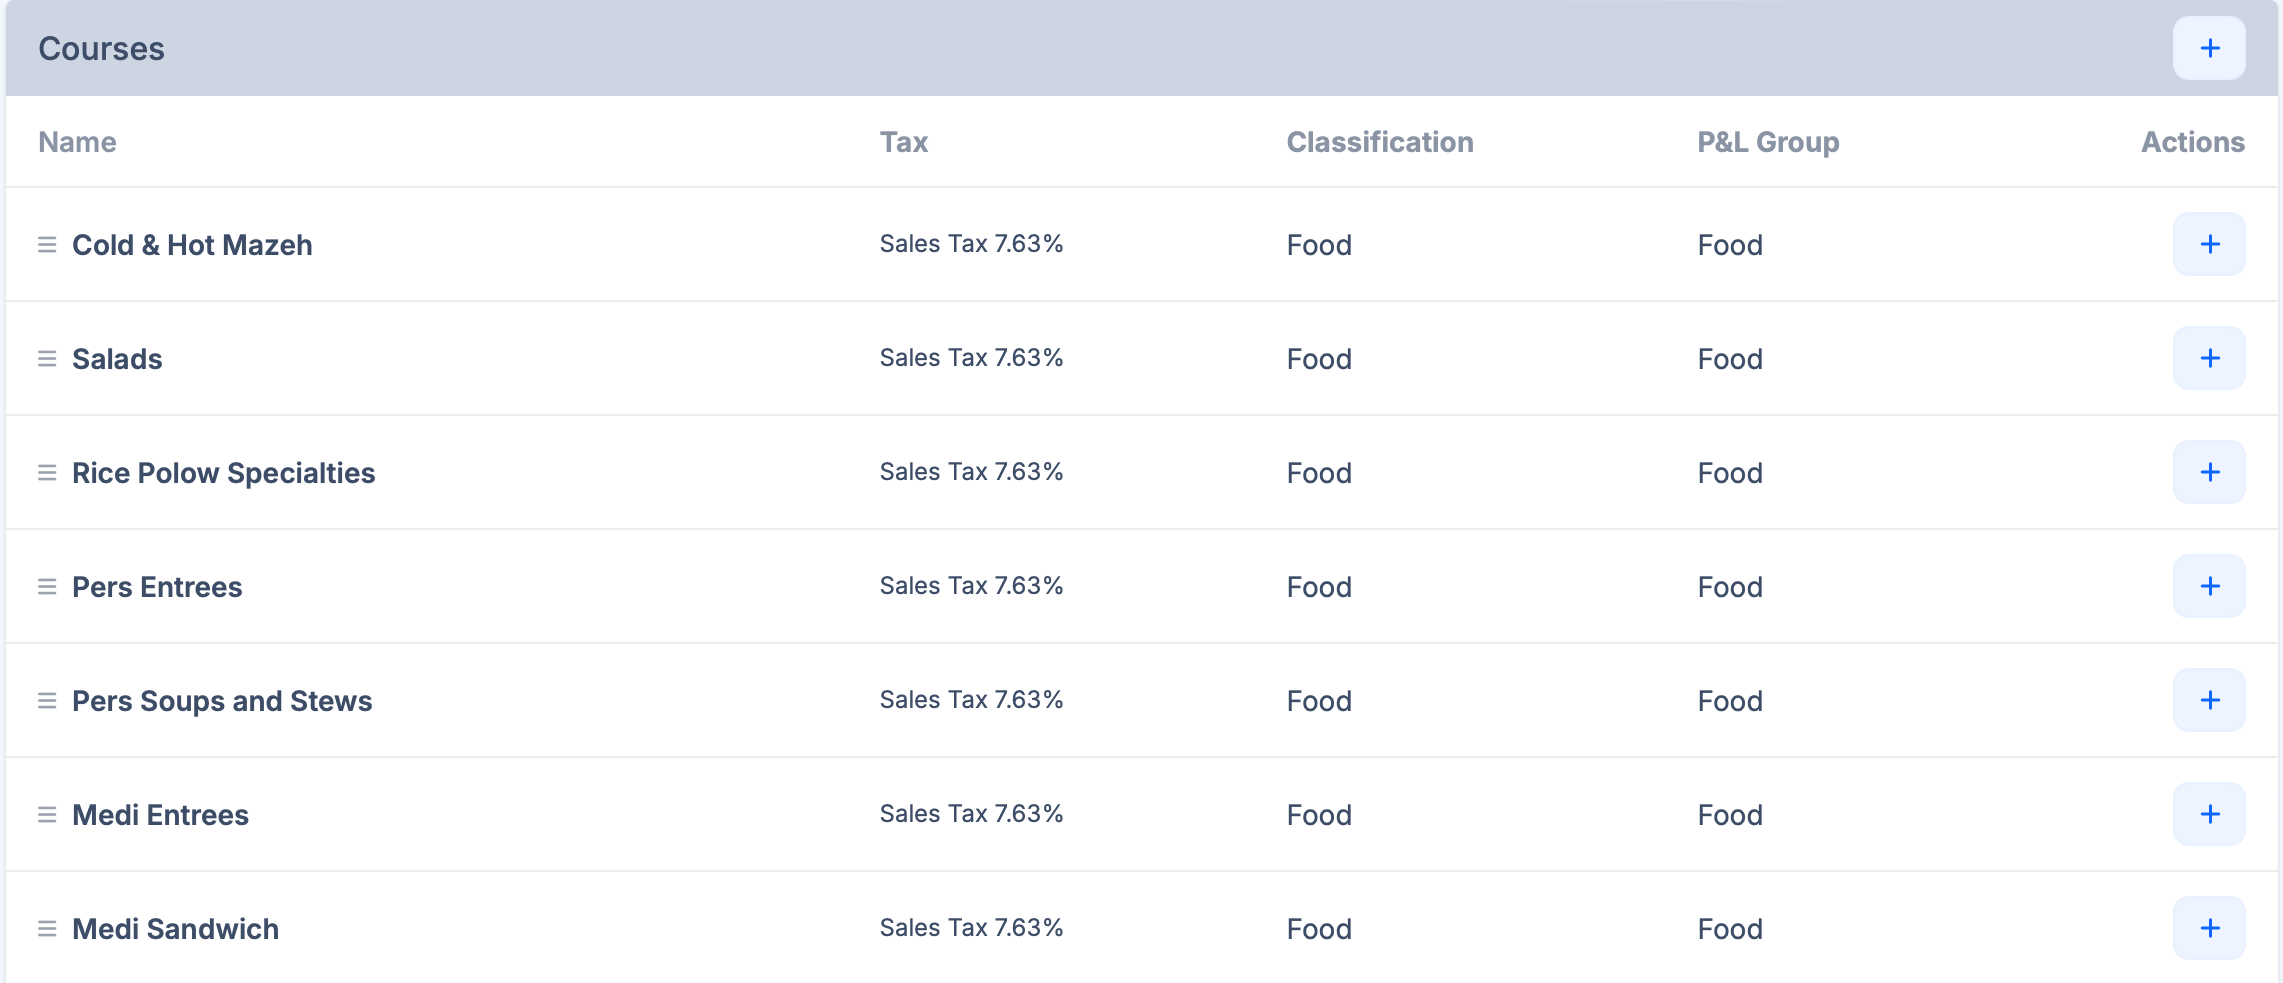Click plus button for Rice Polow Specialties
2283x983 pixels.
(2209, 472)
